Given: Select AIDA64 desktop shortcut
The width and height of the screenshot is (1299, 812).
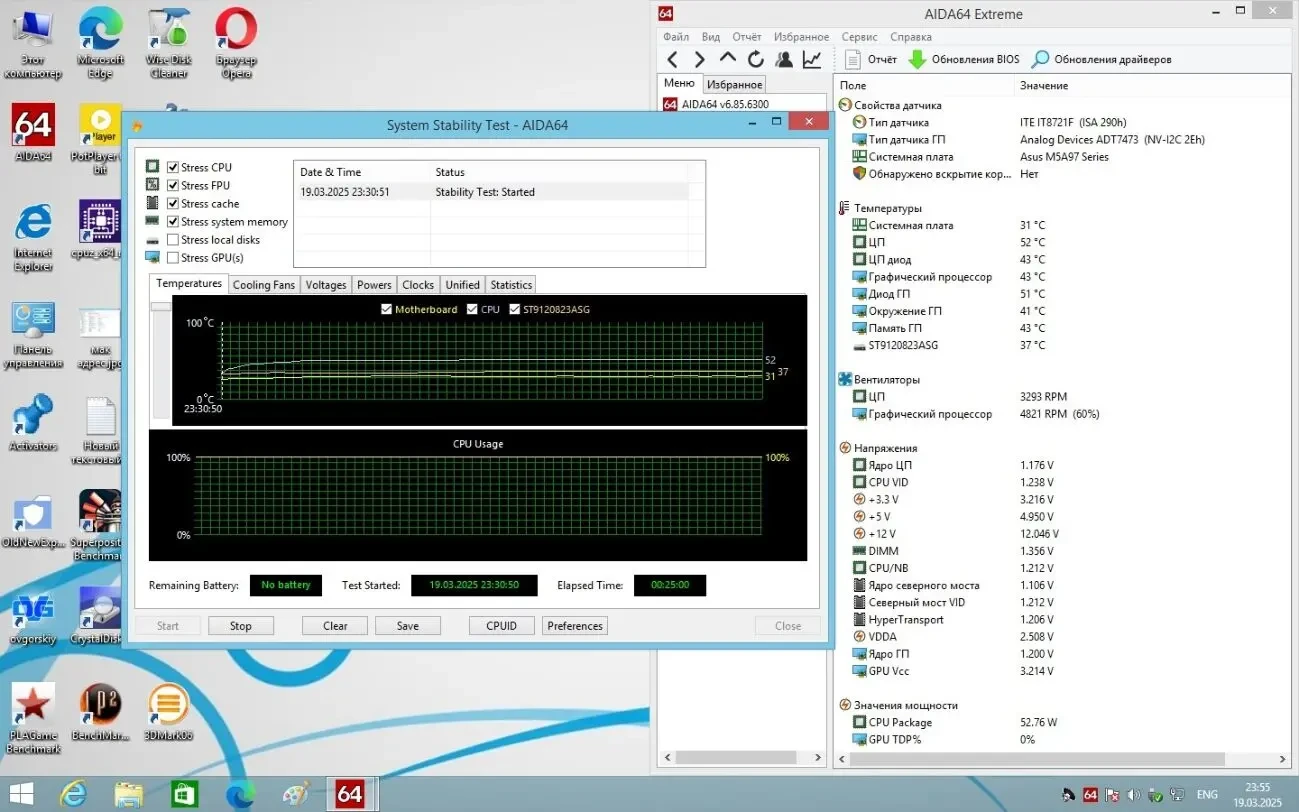Looking at the screenshot, I should tap(33, 134).
